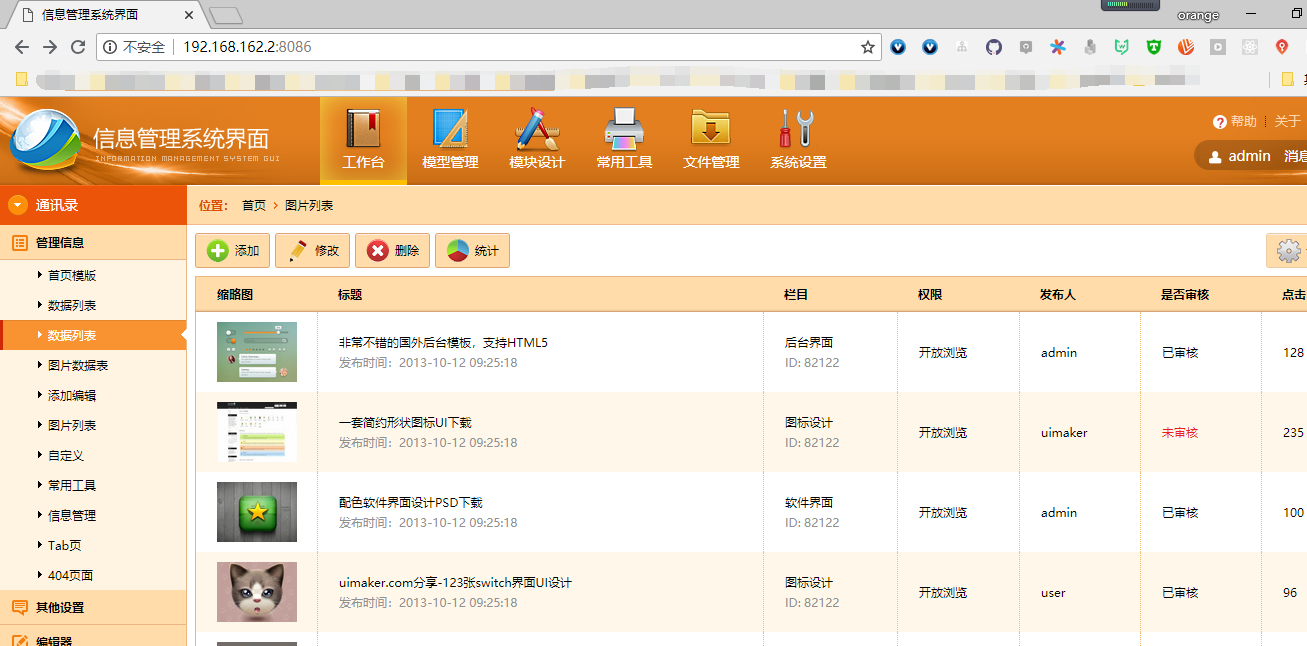1307x646 pixels.
Task: Click the 发布人 column header
Action: tap(1058, 294)
